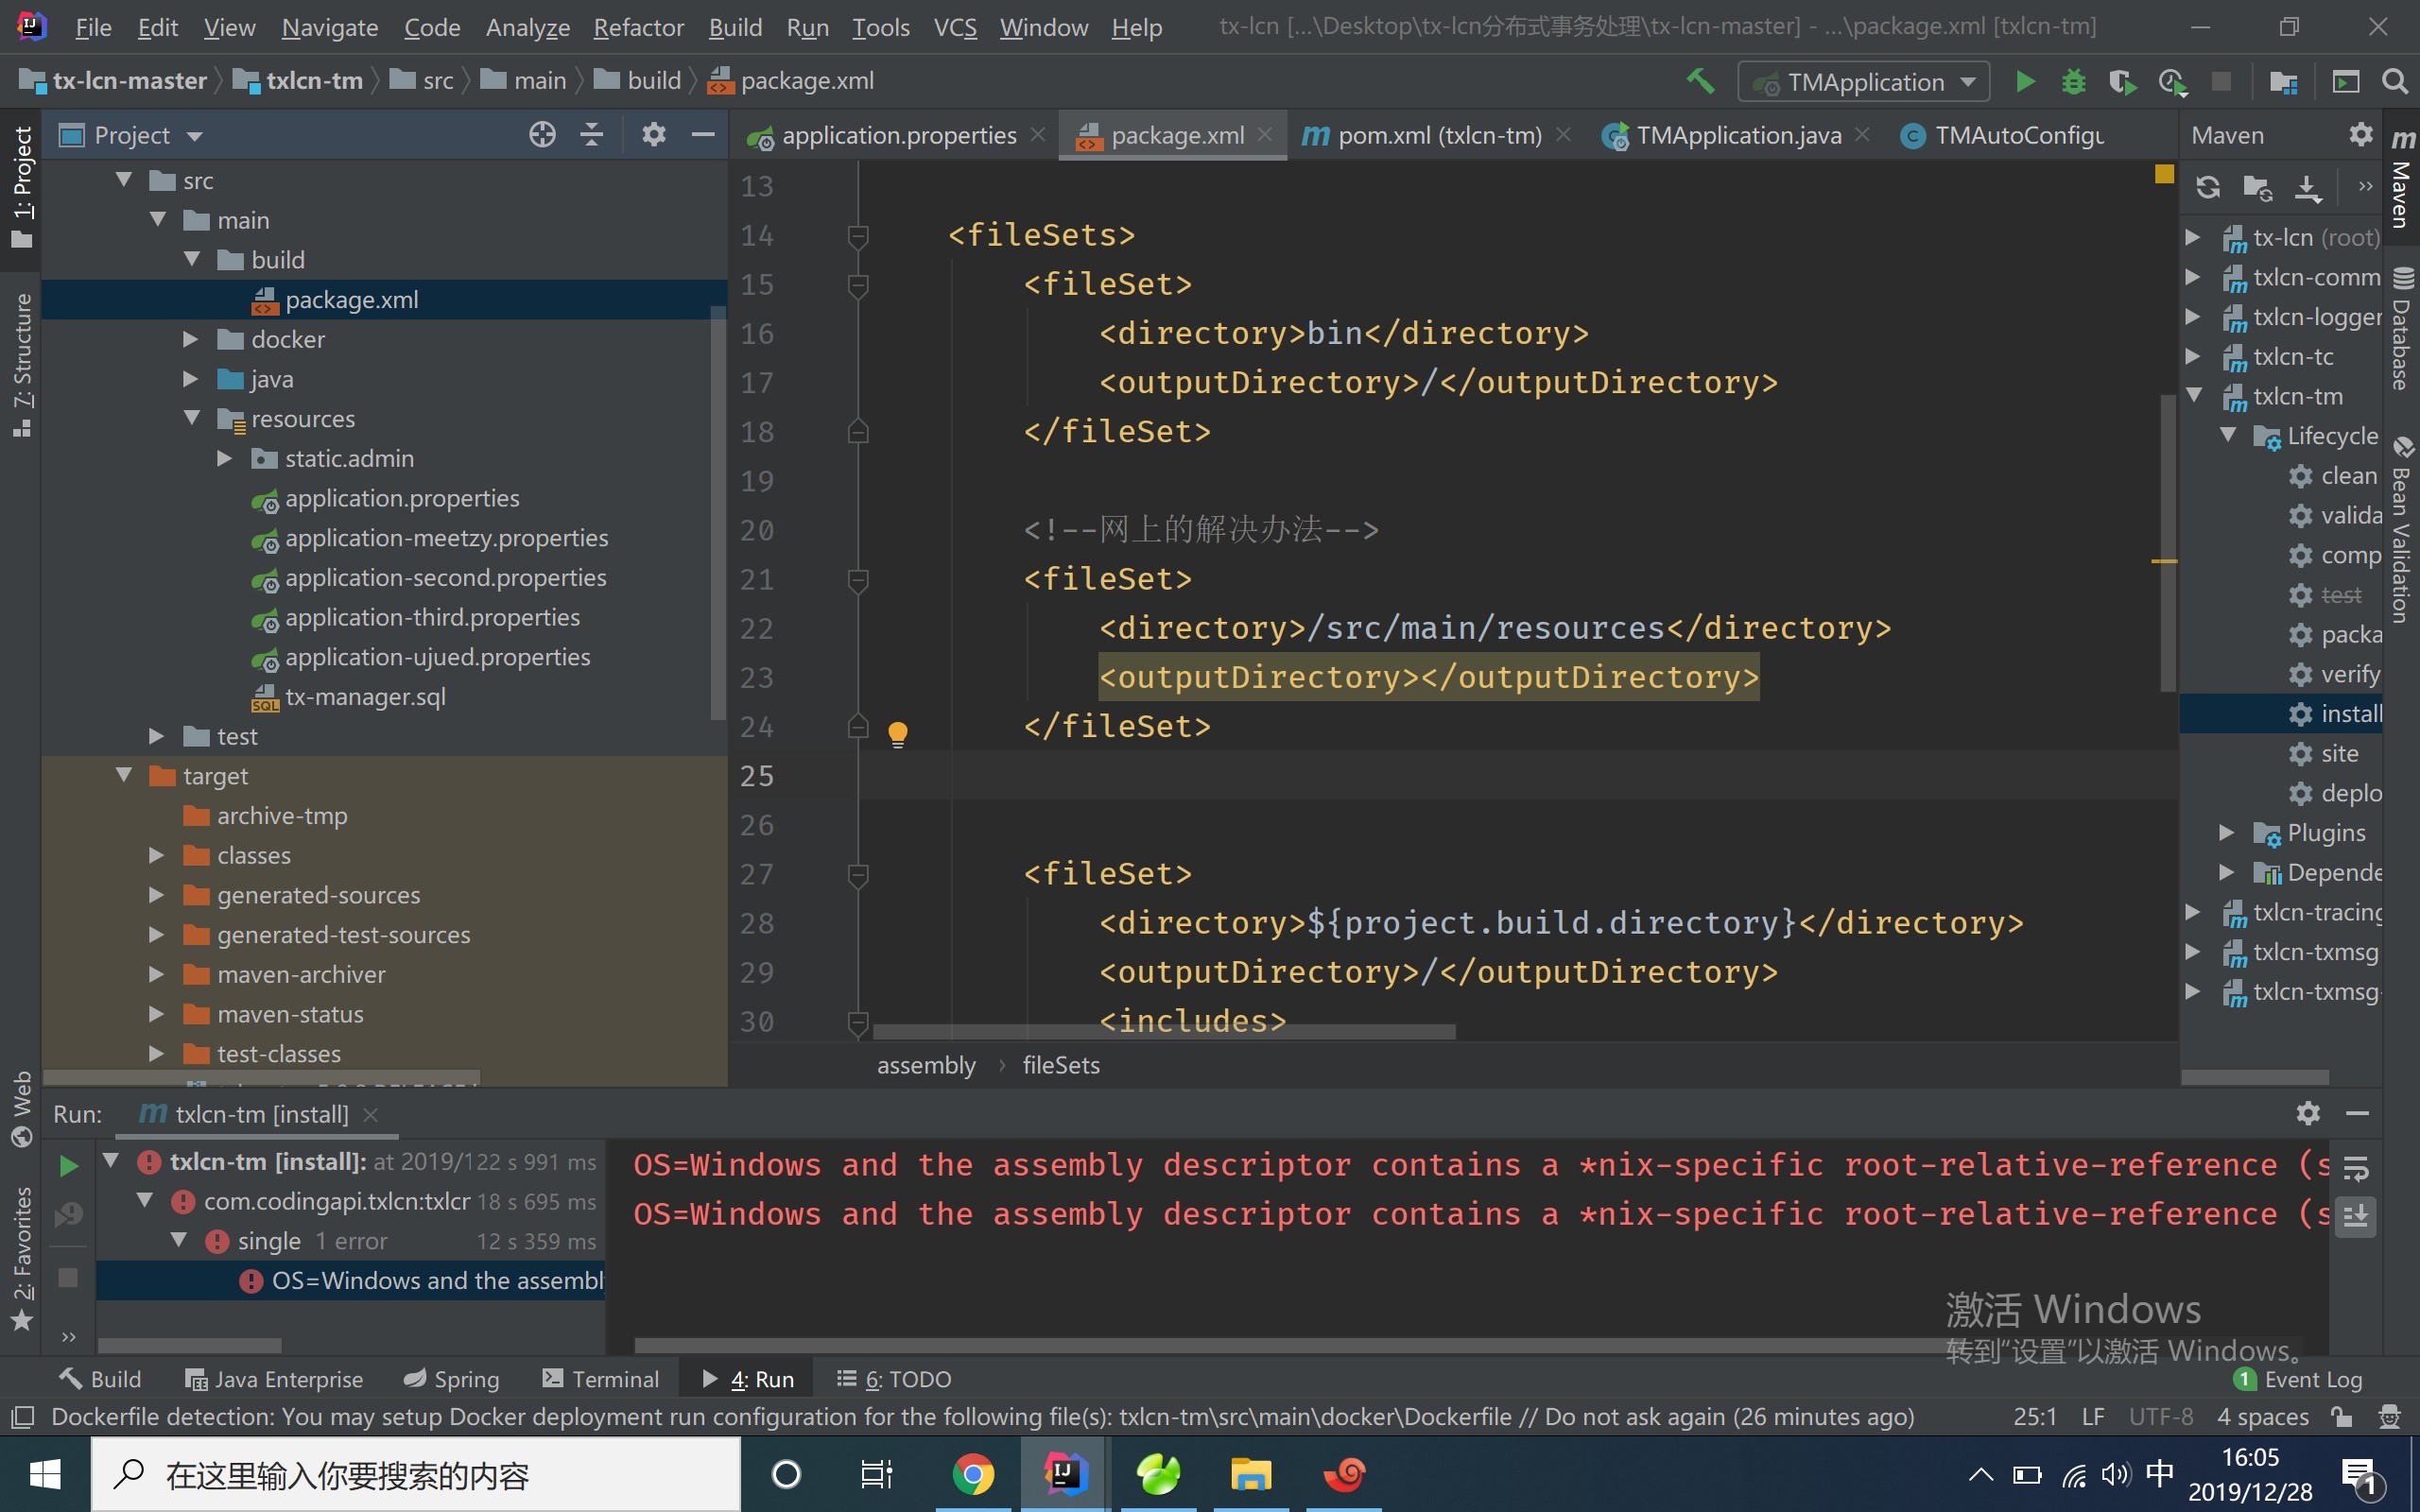Toggle scroll to end in Run console
Image resolution: width=2420 pixels, height=1512 pixels.
(x=2355, y=1217)
